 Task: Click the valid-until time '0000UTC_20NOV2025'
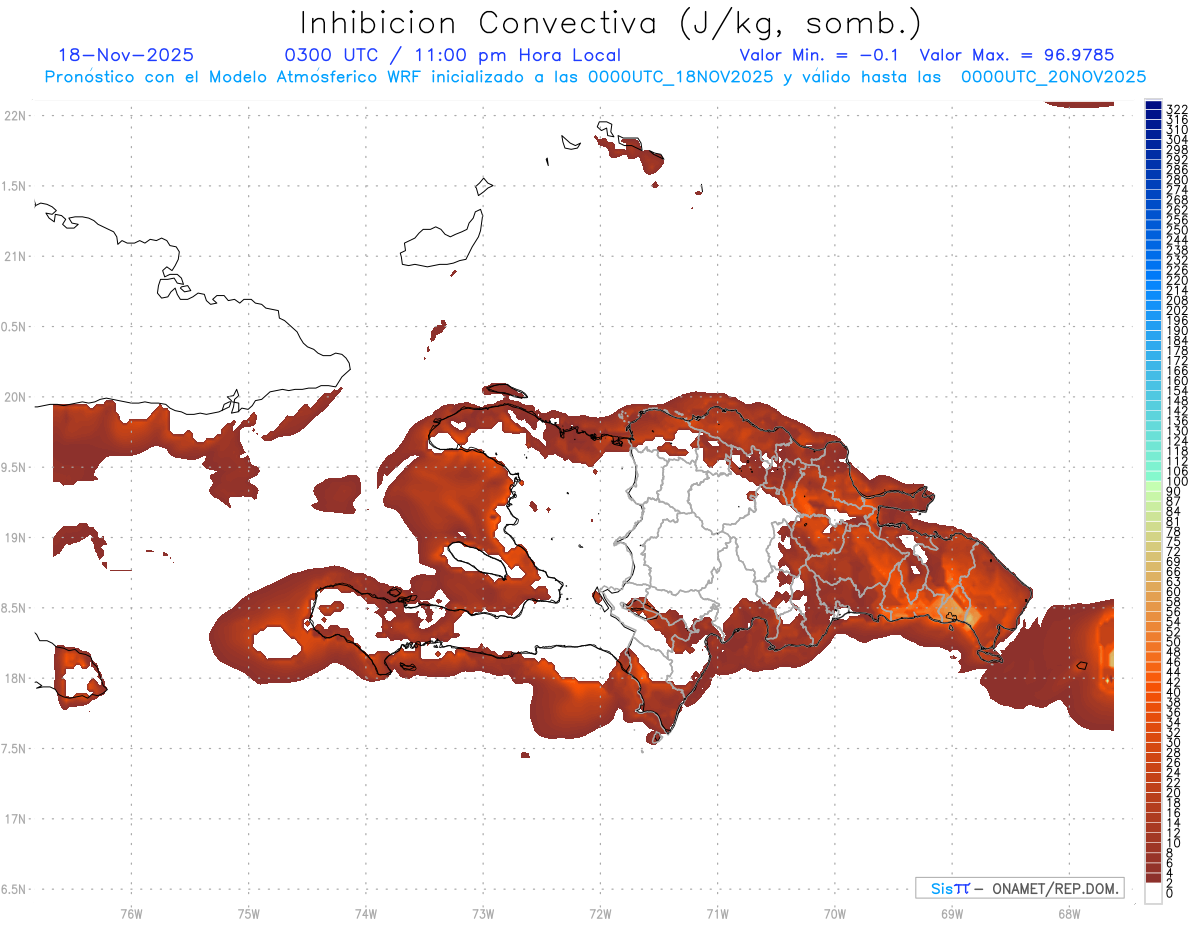[1053, 76]
